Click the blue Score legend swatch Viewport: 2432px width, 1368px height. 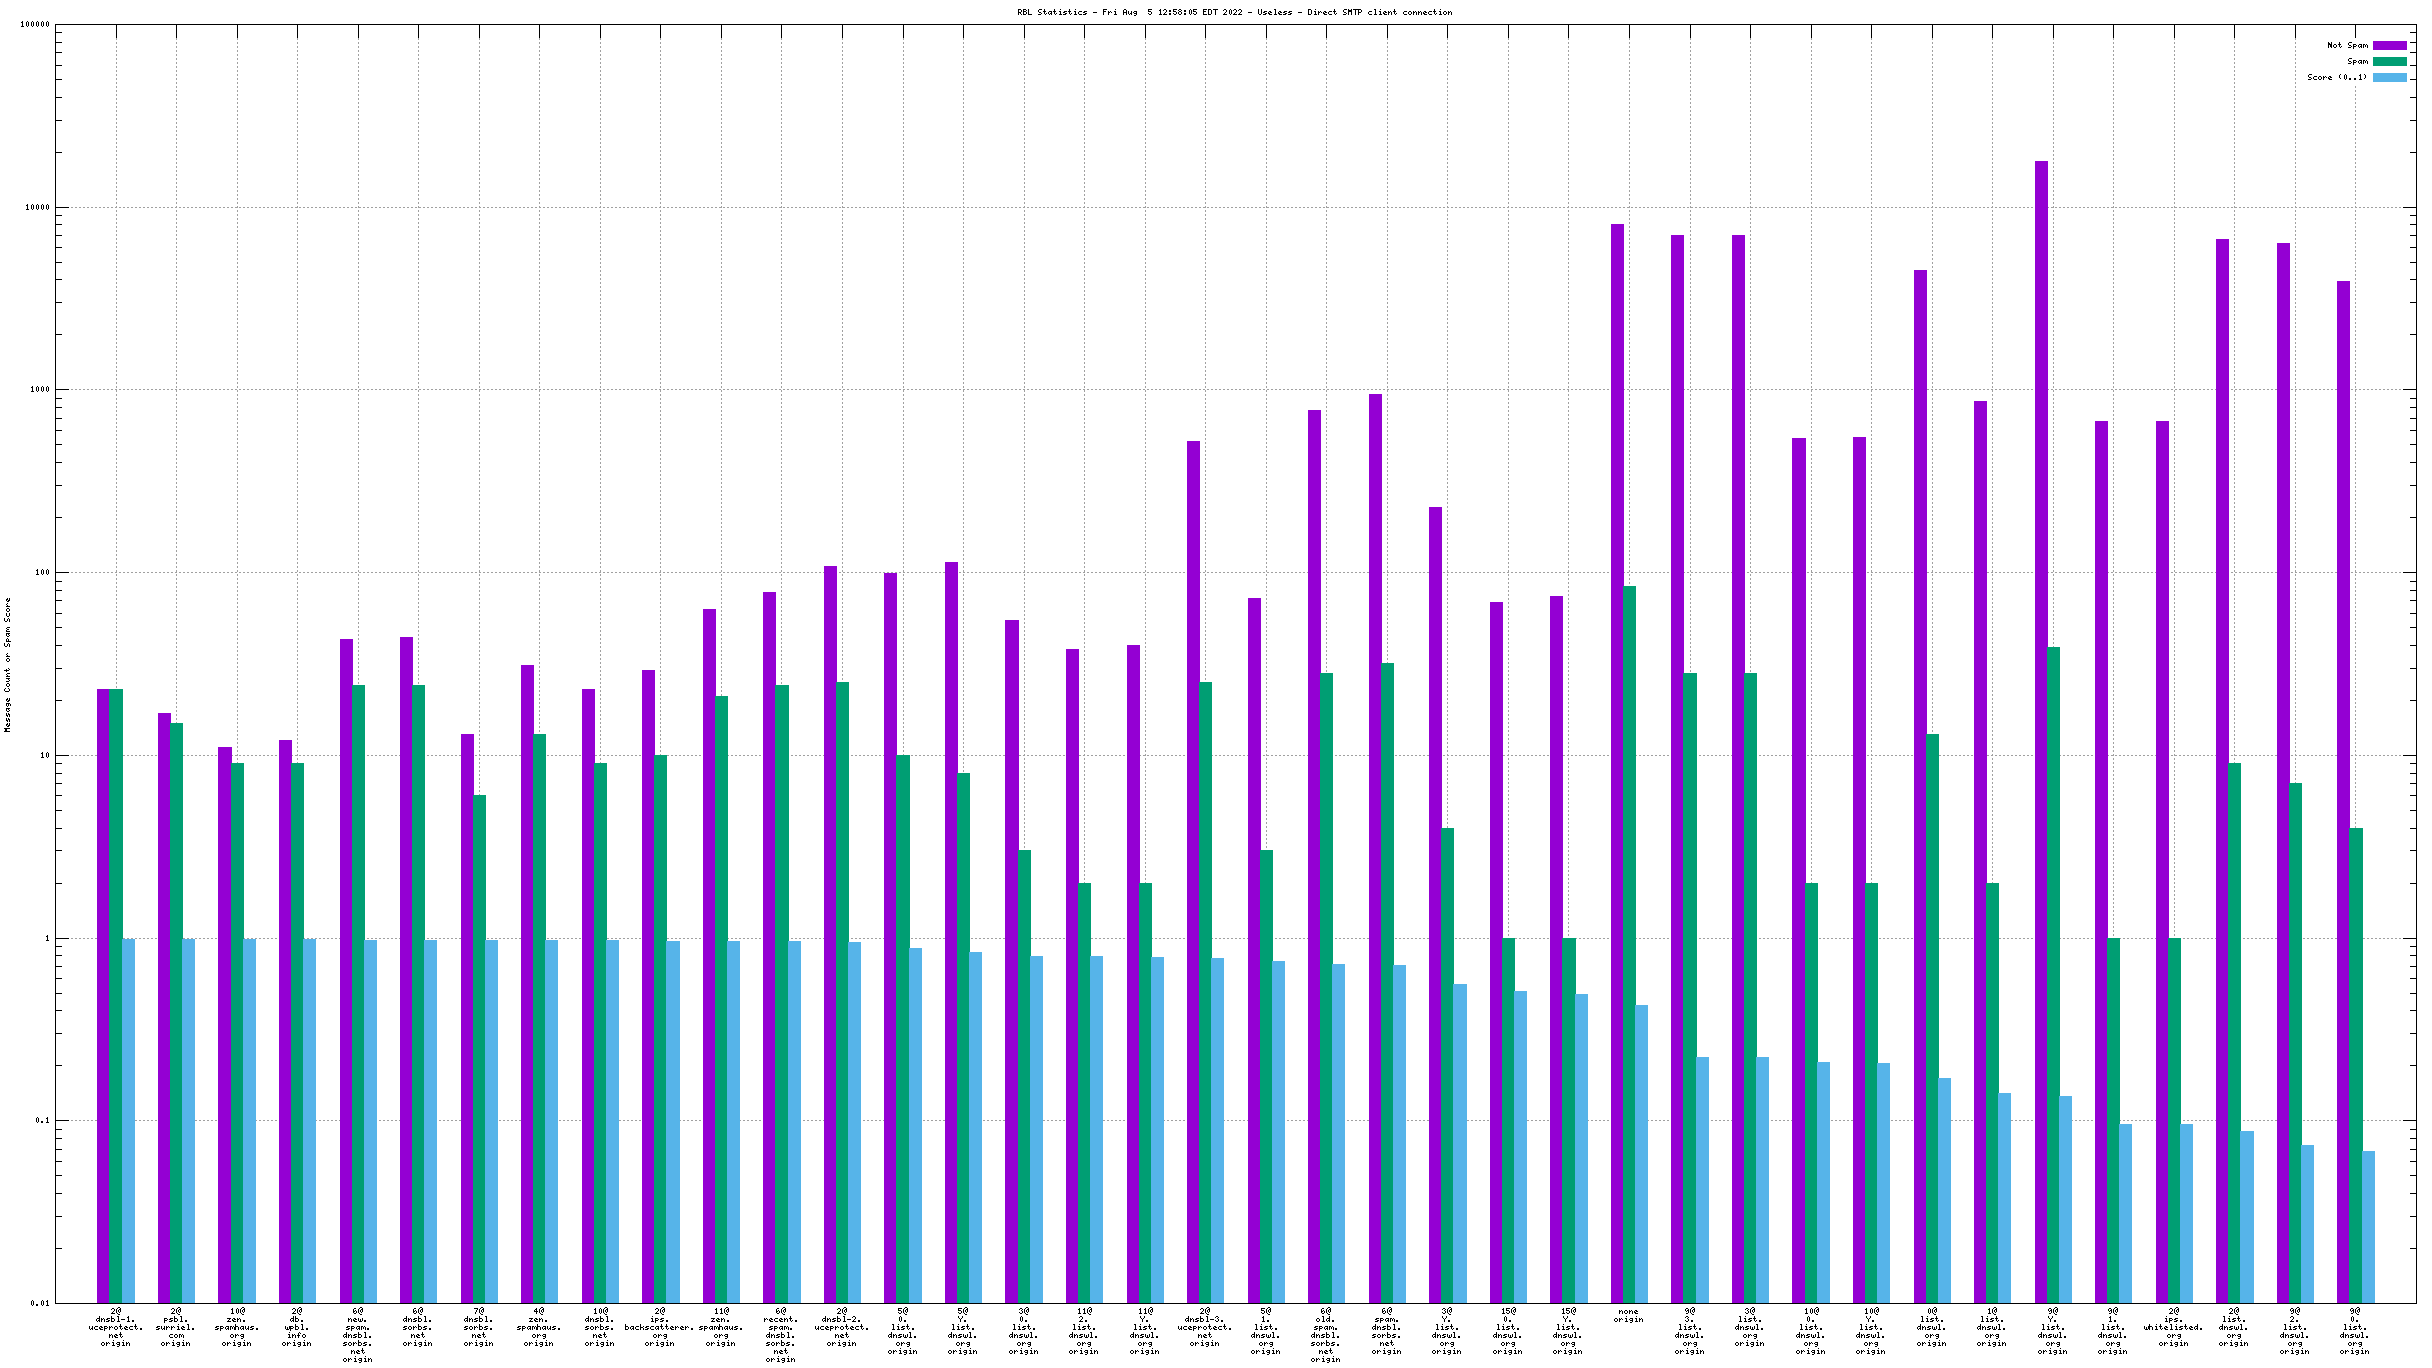click(2389, 77)
